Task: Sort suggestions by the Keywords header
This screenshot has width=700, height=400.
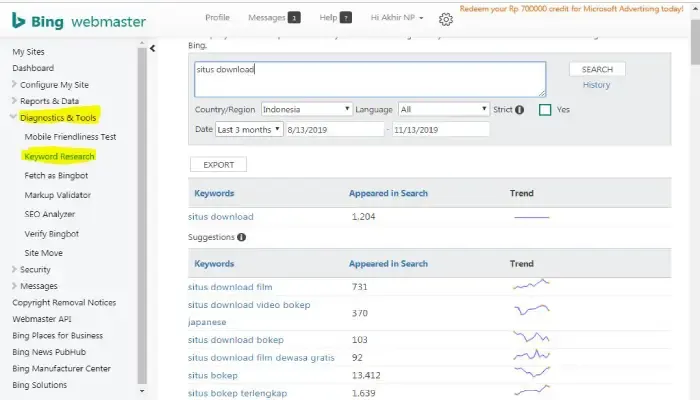Action: click(214, 264)
